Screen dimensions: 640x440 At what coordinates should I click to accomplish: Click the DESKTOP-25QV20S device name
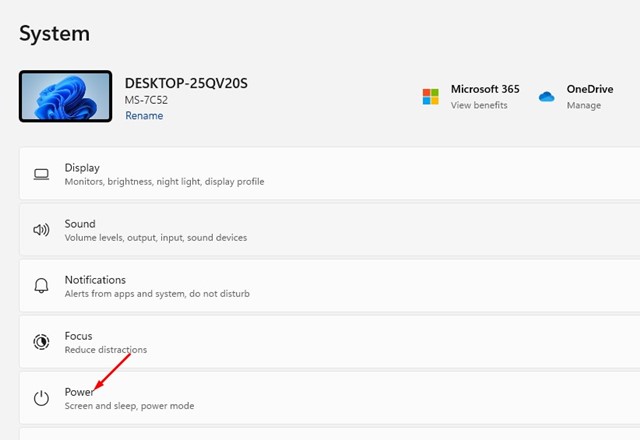point(186,82)
